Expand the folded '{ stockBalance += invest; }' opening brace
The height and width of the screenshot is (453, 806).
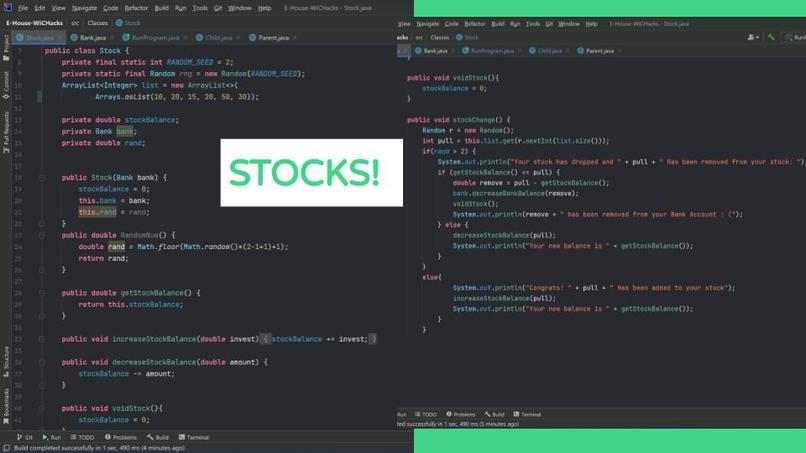tap(265, 339)
